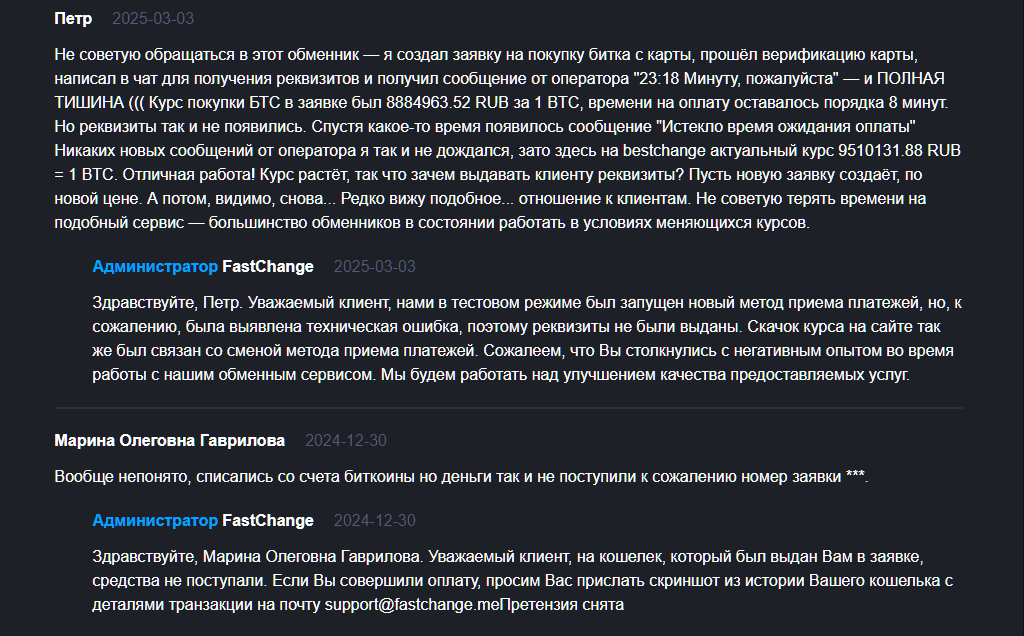Click the Претензия снята status text
Image resolution: width=1024 pixels, height=636 pixels.
click(x=562, y=605)
